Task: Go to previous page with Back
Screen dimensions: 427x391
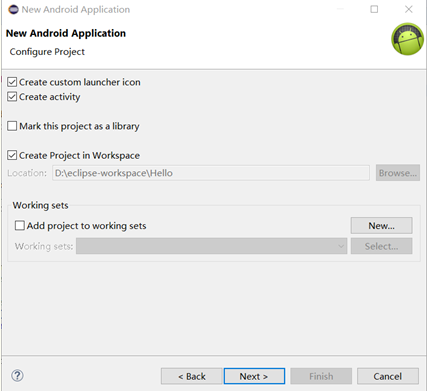Action: pos(192,376)
